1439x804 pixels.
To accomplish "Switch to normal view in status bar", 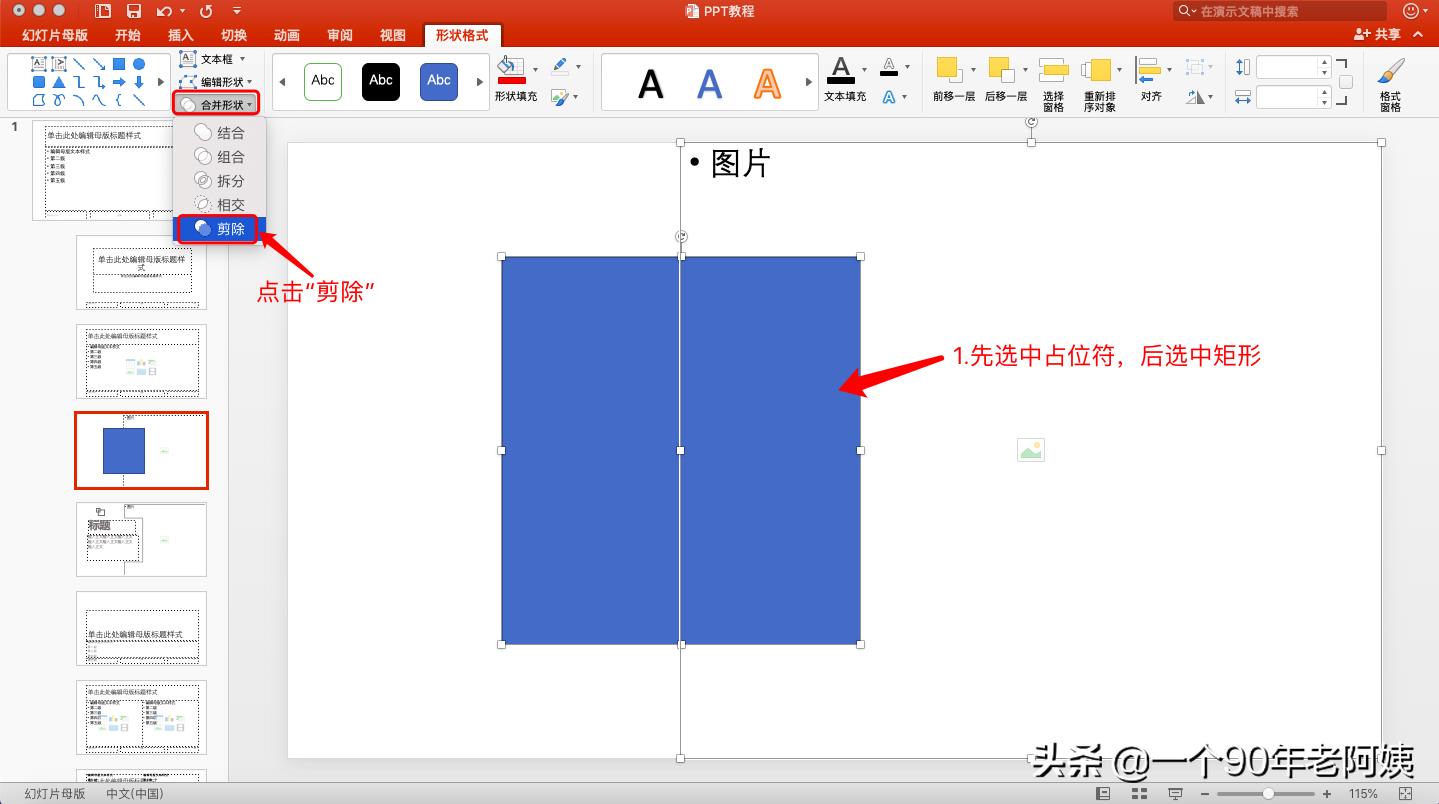I will (x=1103, y=792).
